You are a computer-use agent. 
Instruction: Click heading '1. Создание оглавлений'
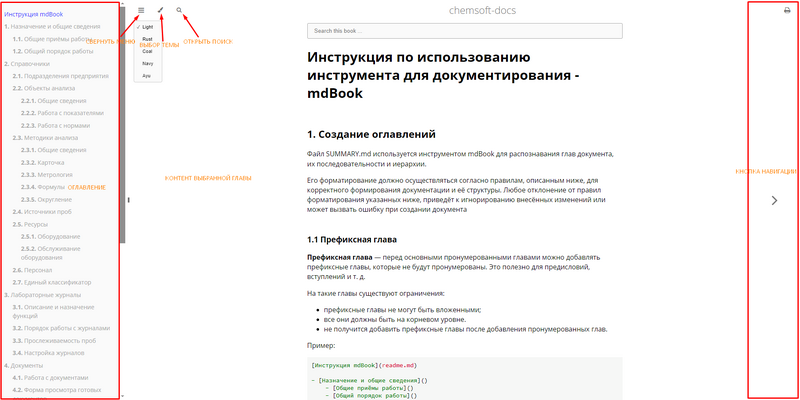pyautogui.click(x=371, y=135)
